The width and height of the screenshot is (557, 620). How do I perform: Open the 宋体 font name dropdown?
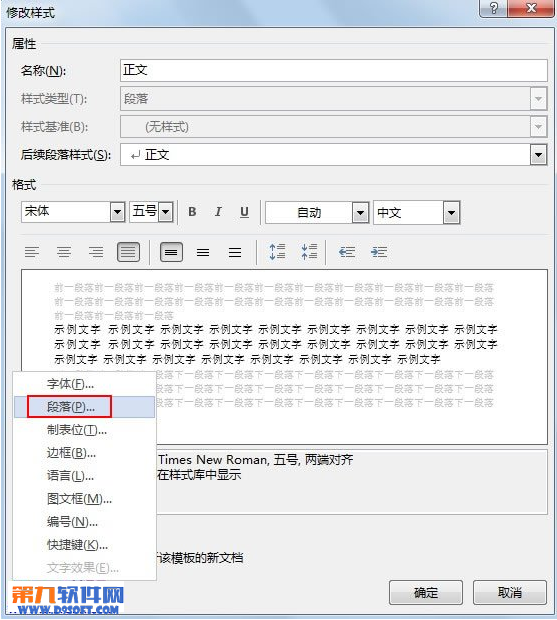(x=117, y=212)
